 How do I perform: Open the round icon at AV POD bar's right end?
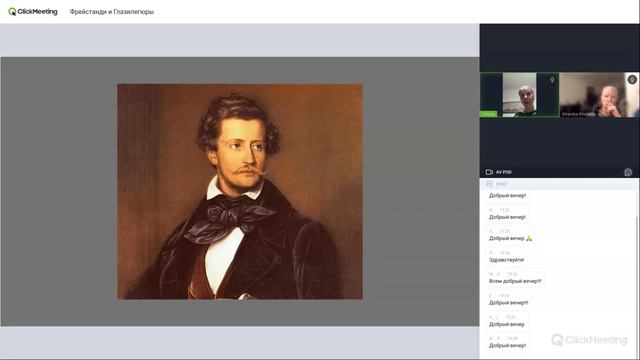coord(628,172)
